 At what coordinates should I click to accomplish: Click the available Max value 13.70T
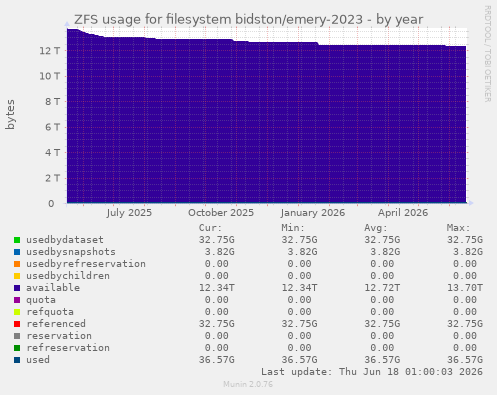coord(465,288)
